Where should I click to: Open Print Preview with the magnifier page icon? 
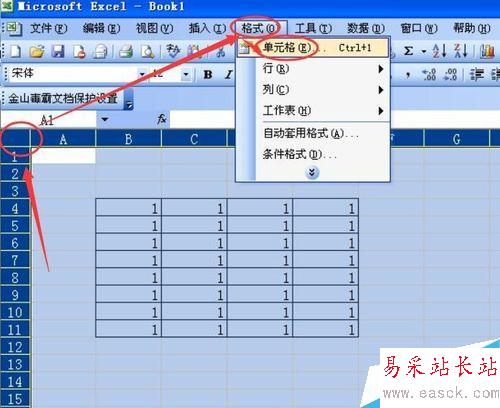click(147, 51)
